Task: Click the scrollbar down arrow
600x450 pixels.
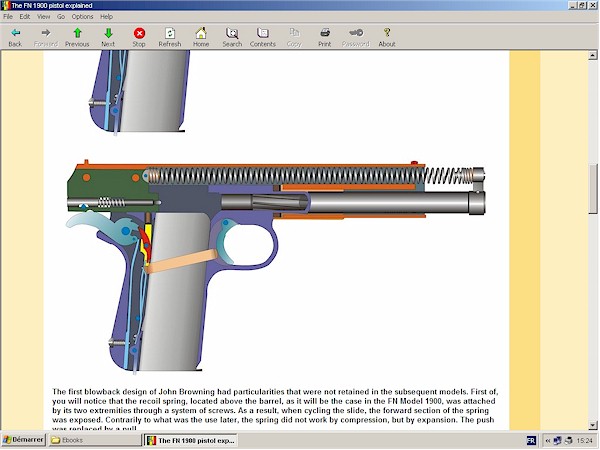Action: click(593, 425)
